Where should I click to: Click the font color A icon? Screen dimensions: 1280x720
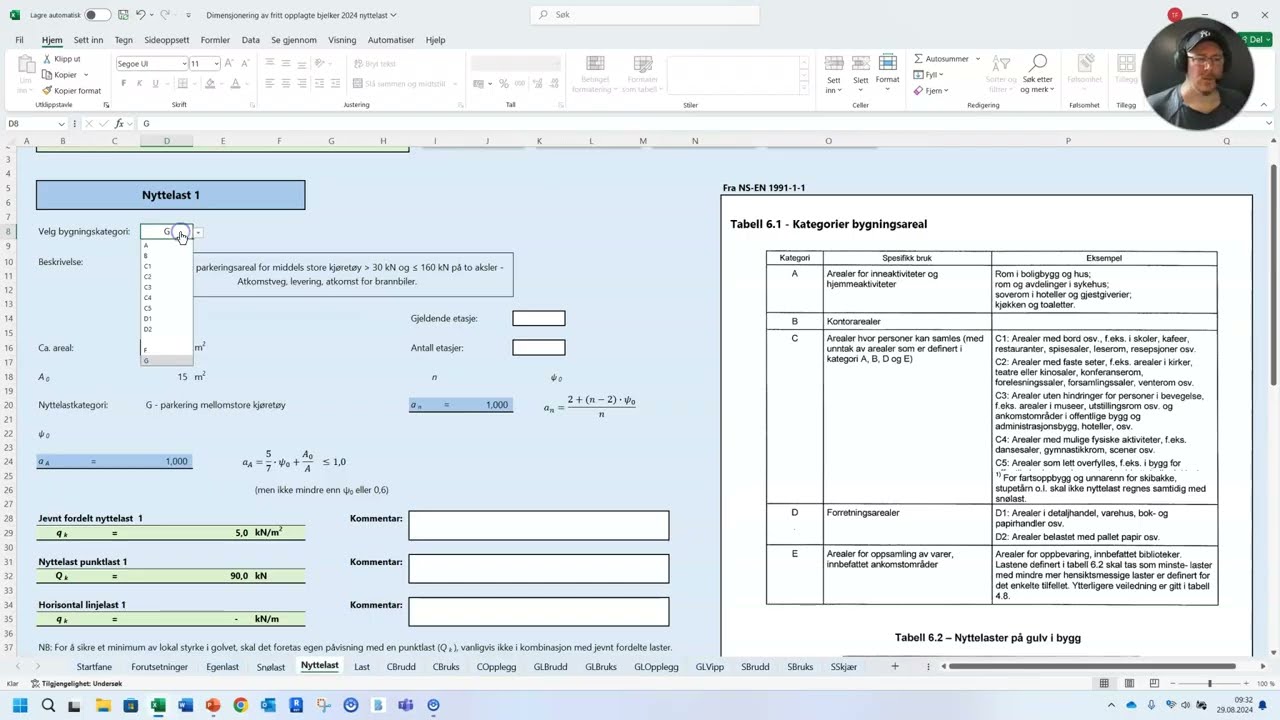235,84
